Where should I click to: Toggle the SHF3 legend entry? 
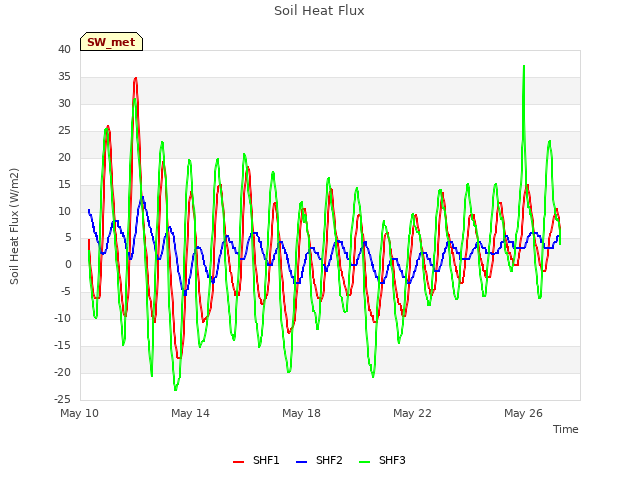tap(382, 460)
